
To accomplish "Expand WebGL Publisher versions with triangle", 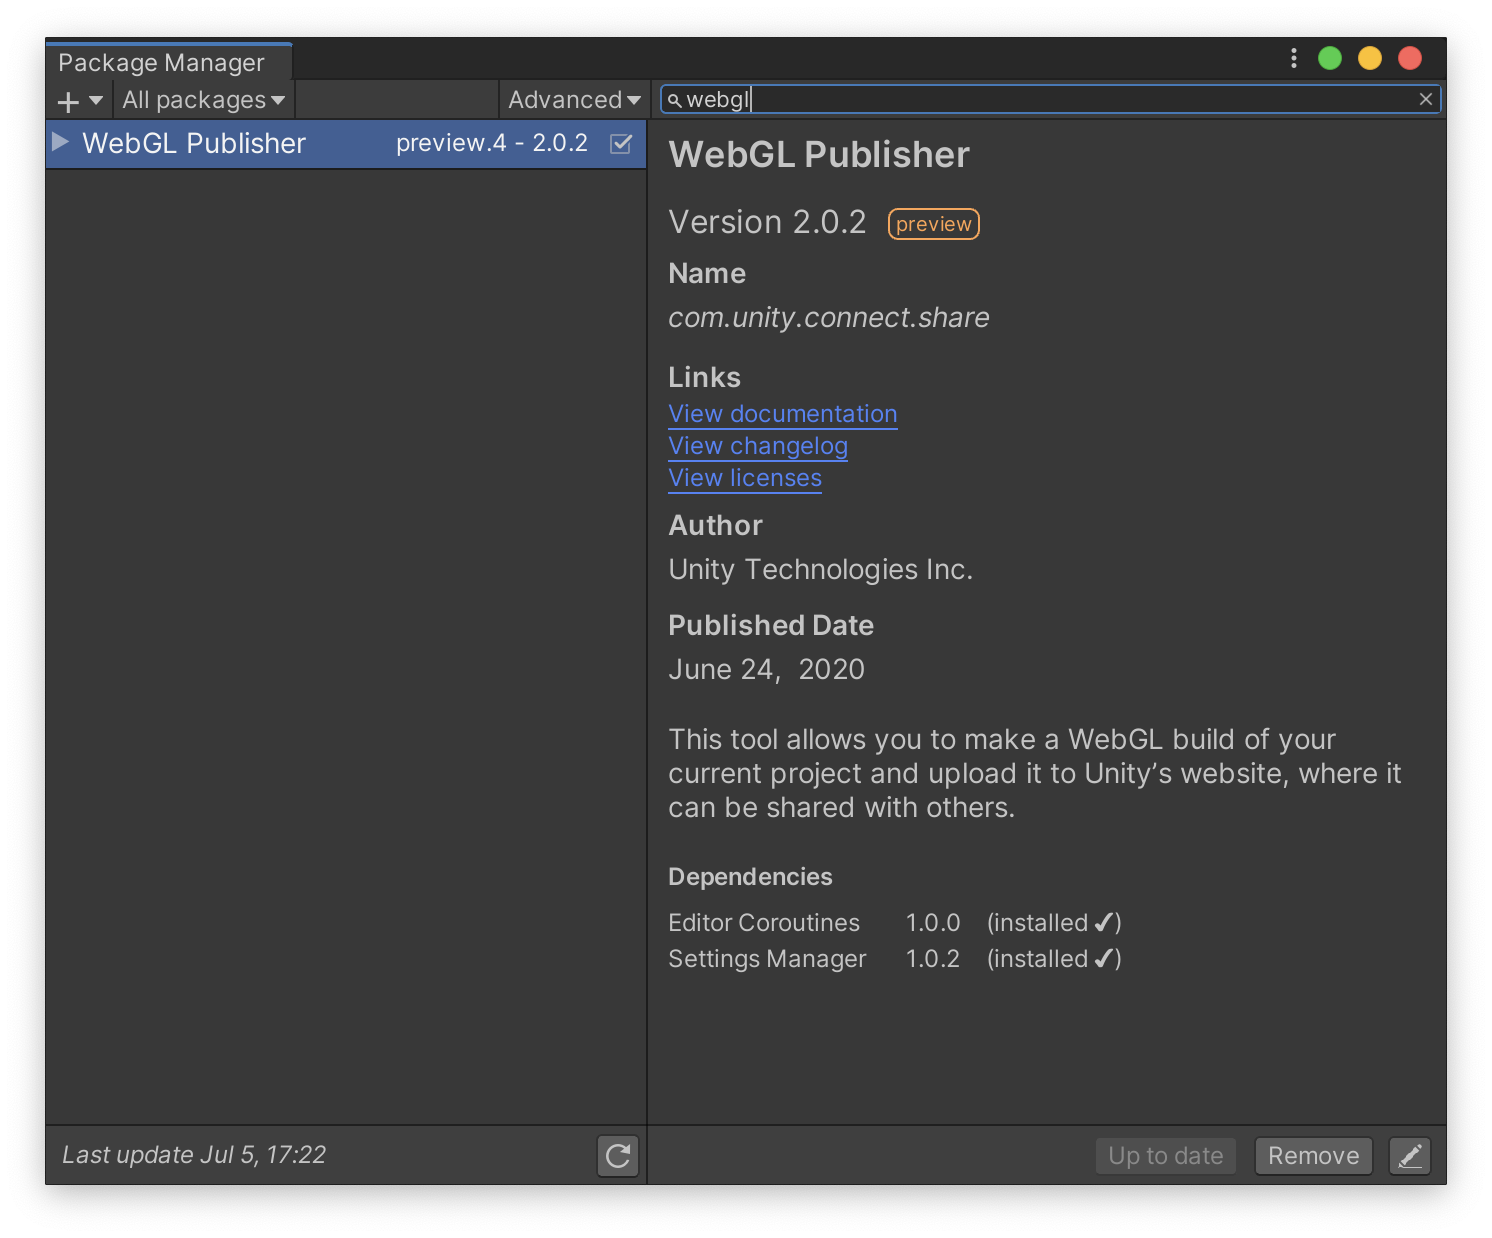I will coord(60,141).
